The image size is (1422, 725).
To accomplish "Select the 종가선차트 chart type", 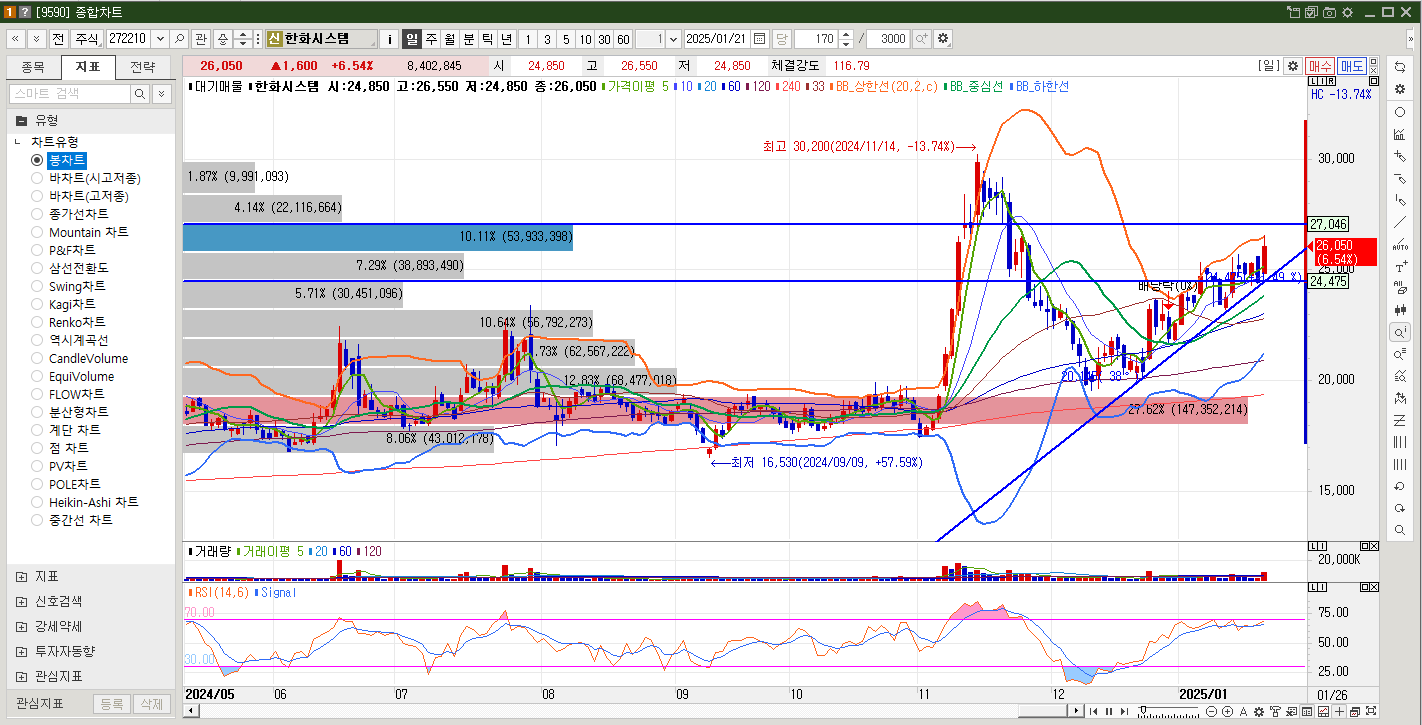I will coord(37,214).
